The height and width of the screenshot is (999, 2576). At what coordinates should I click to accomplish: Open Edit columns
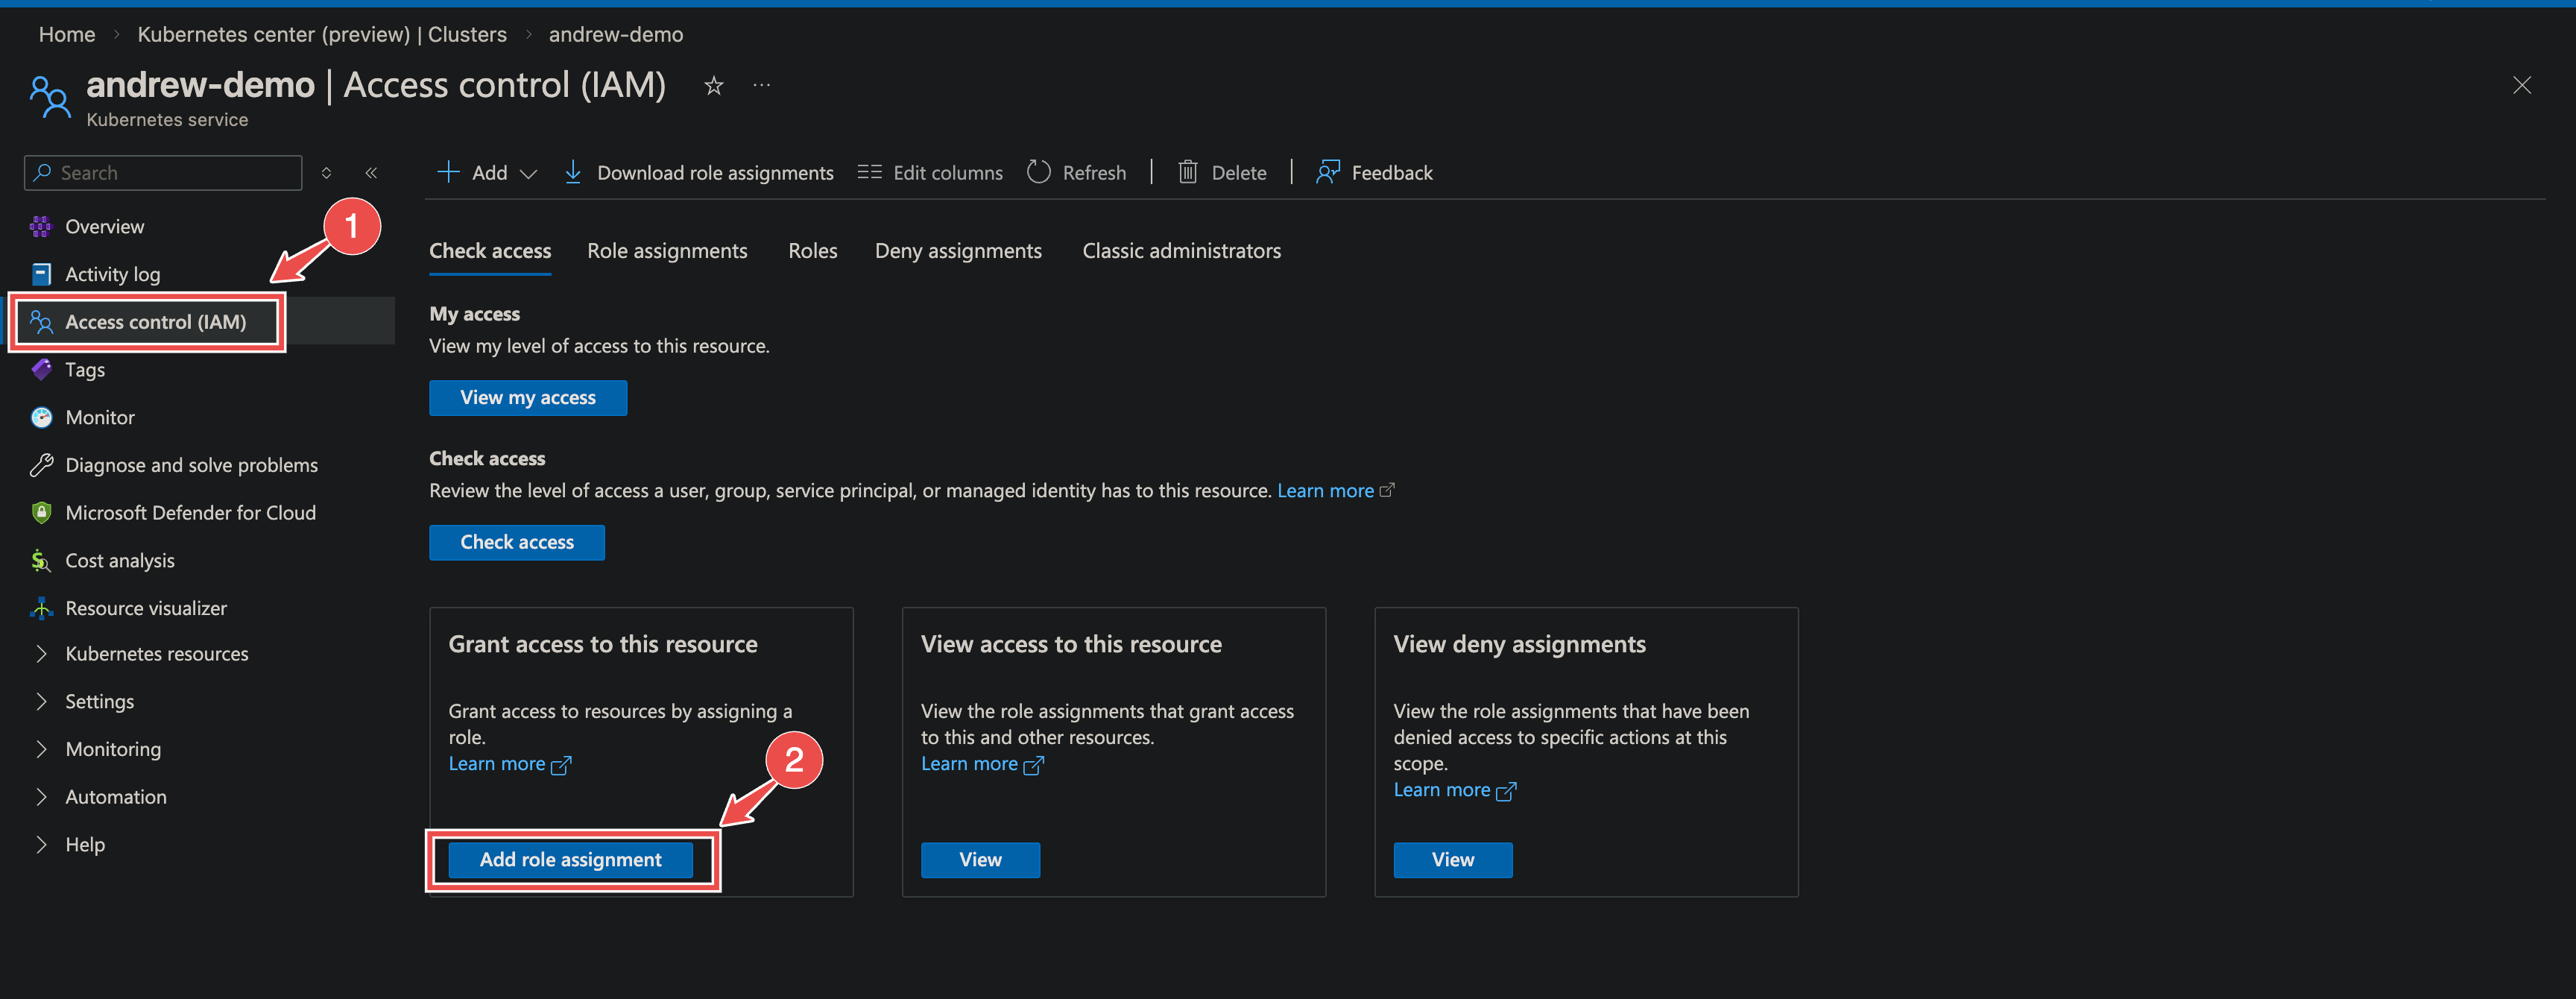(x=930, y=173)
